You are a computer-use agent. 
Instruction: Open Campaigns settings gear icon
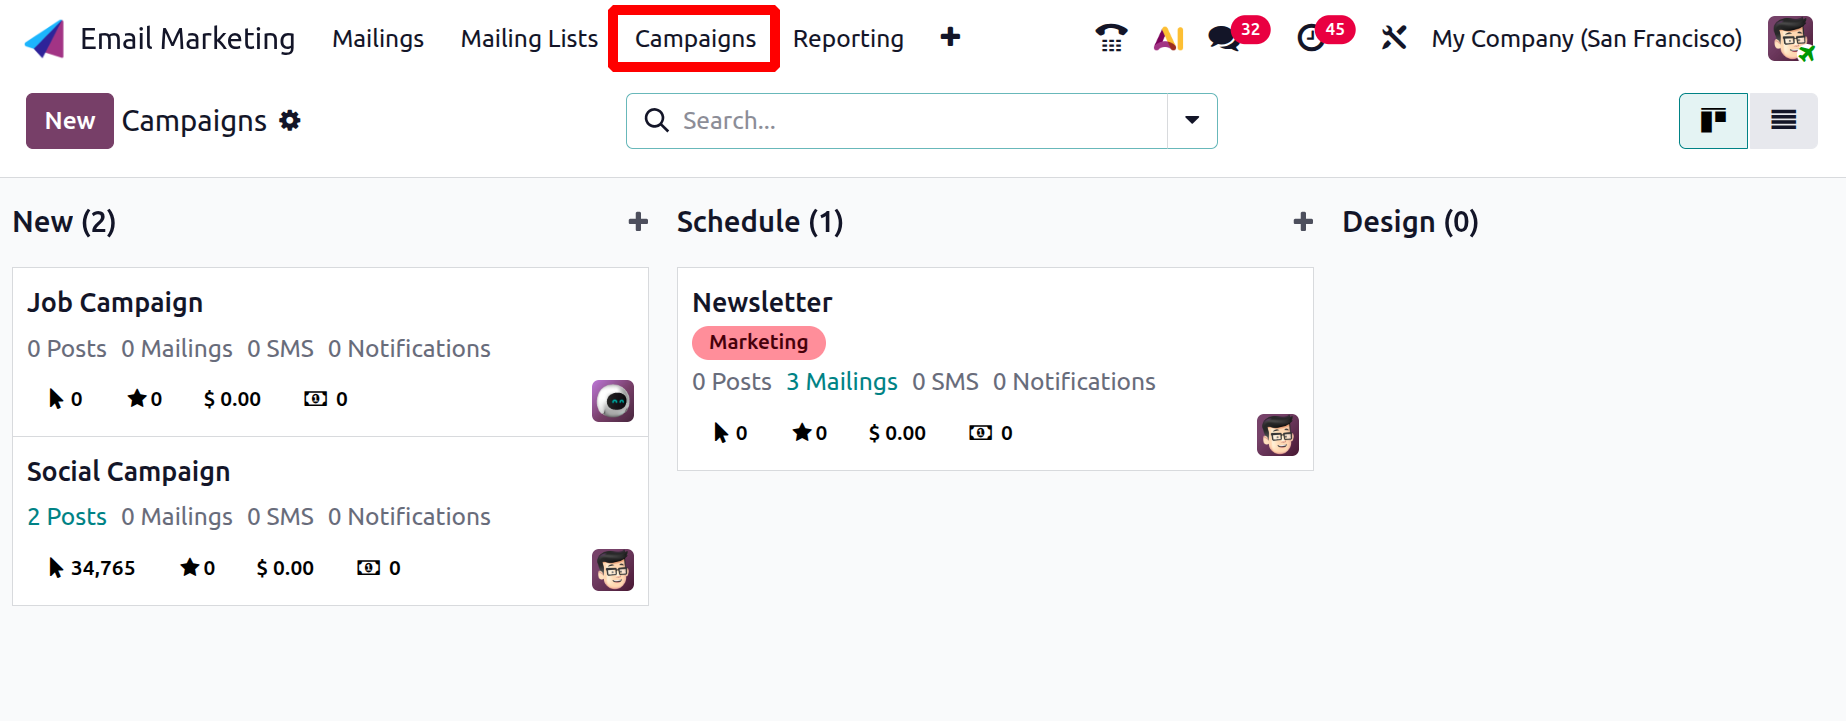click(x=290, y=121)
